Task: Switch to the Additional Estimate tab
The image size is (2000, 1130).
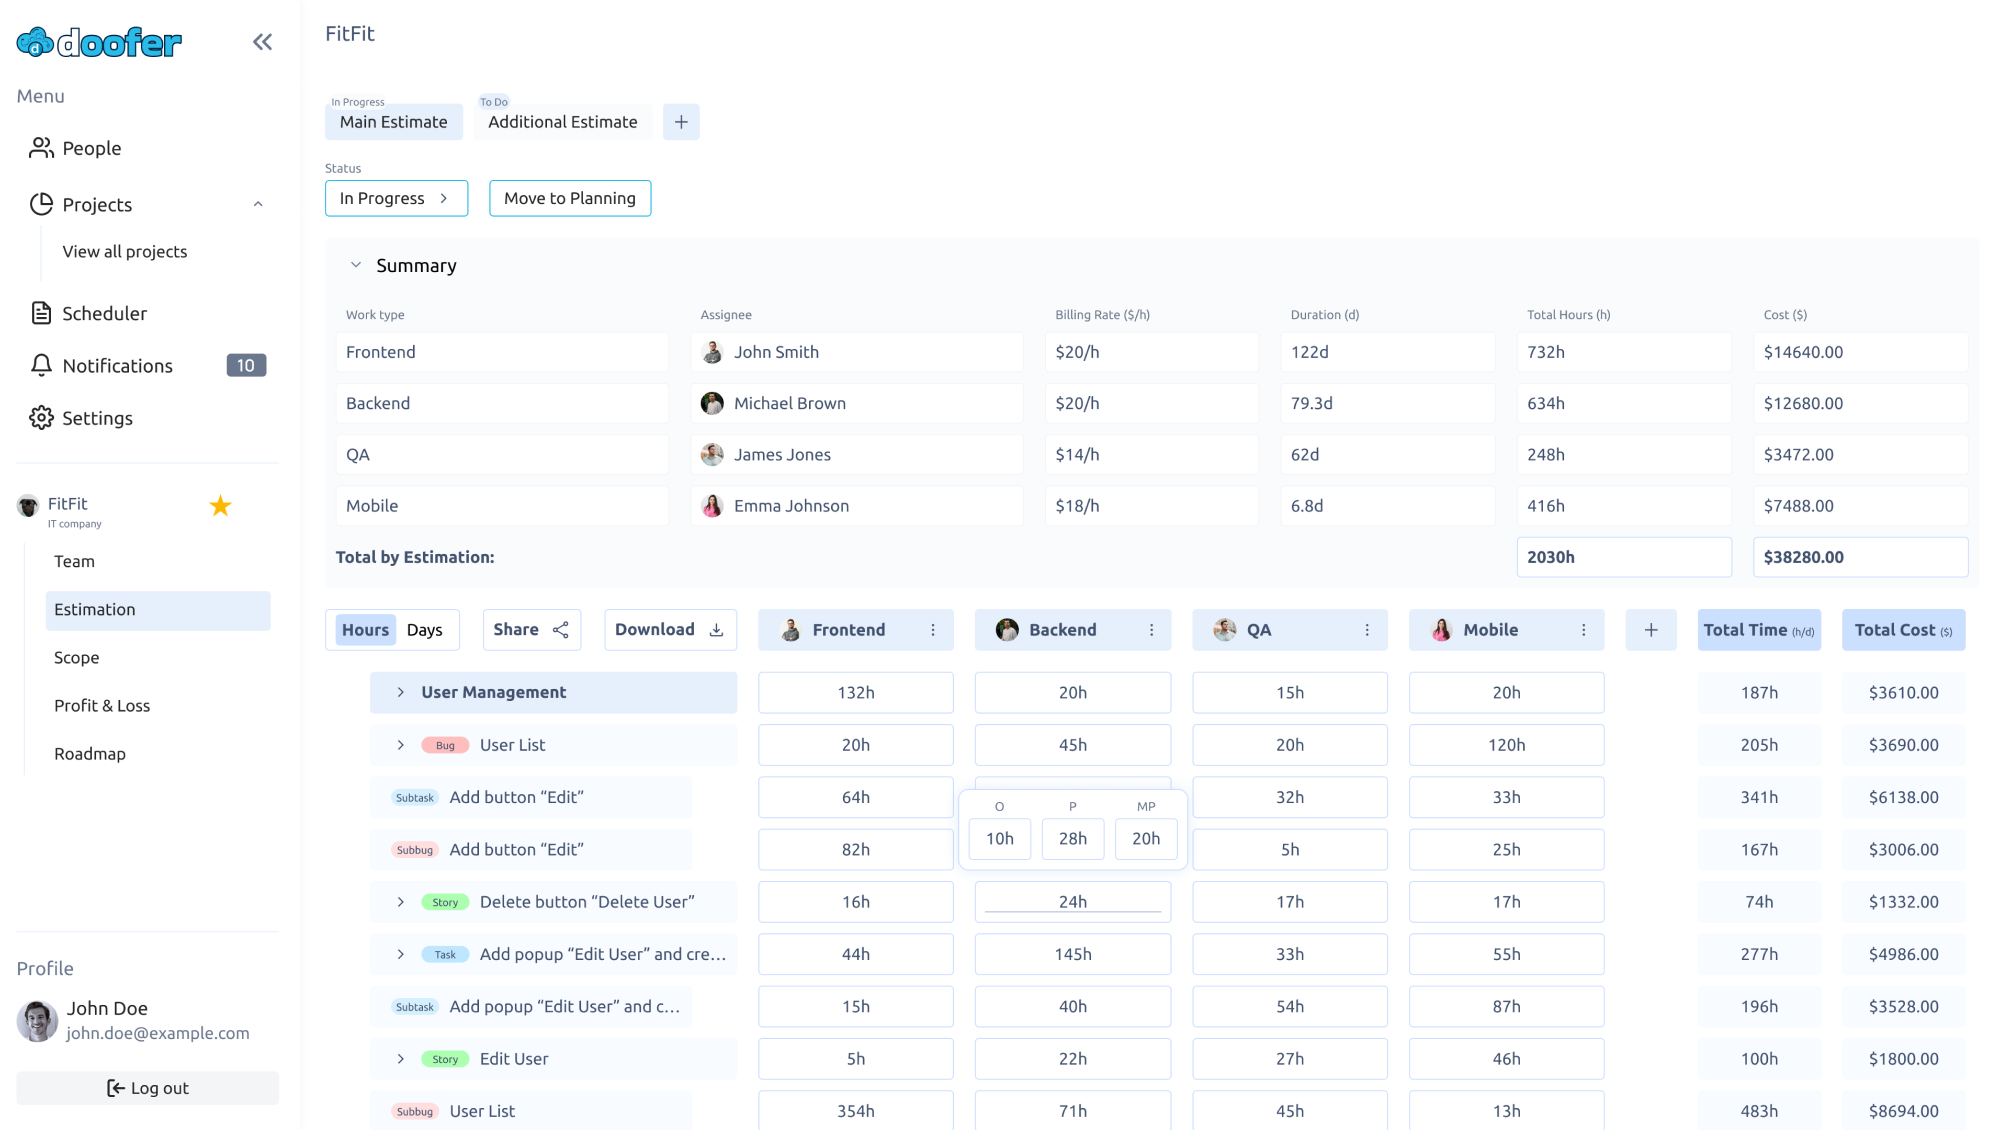Action: pyautogui.click(x=562, y=121)
